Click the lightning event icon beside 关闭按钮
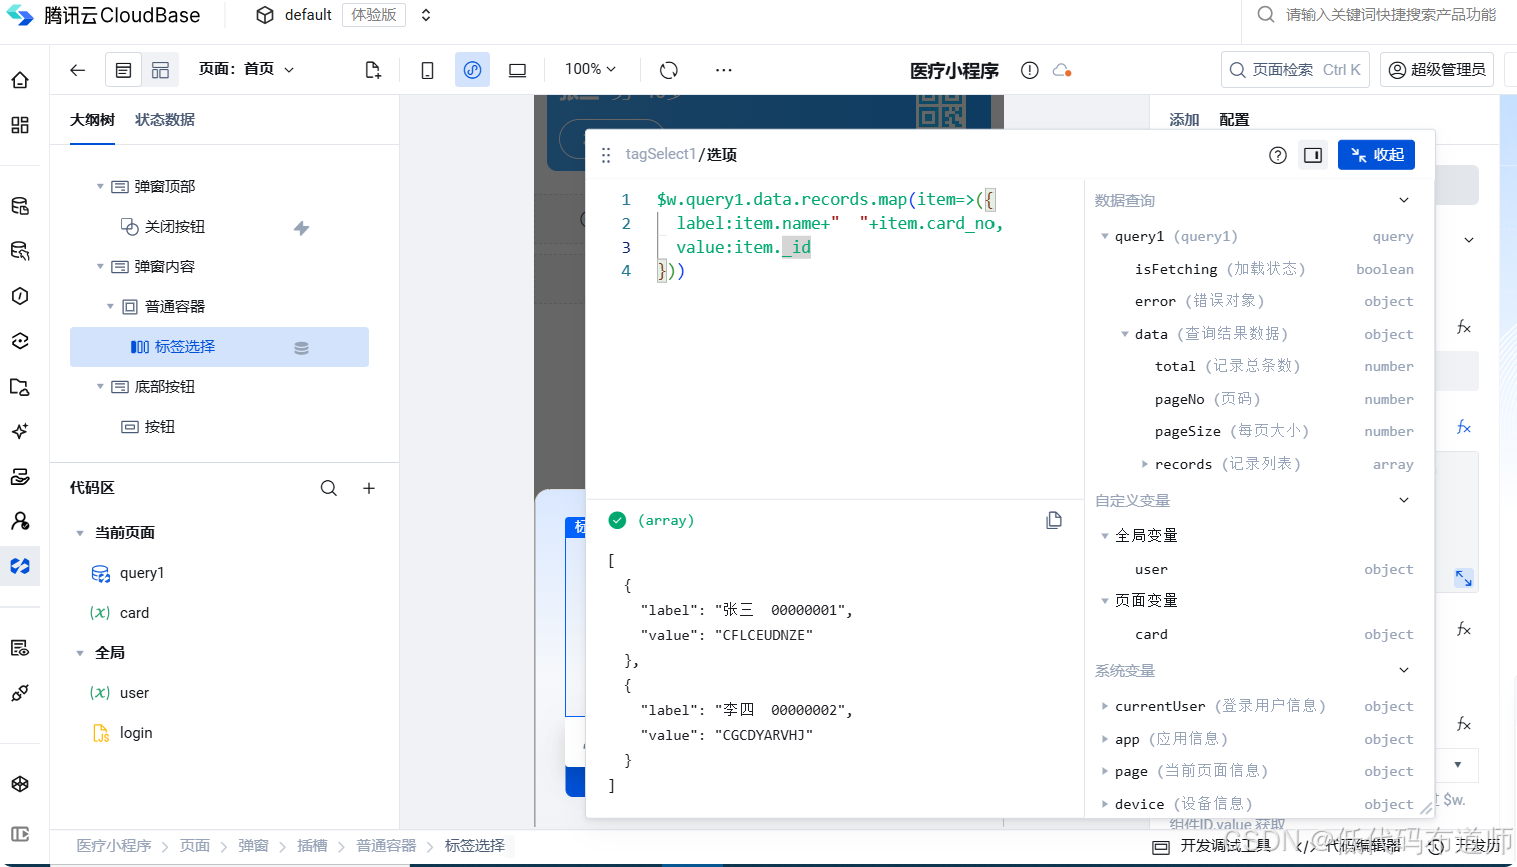 pyautogui.click(x=301, y=228)
